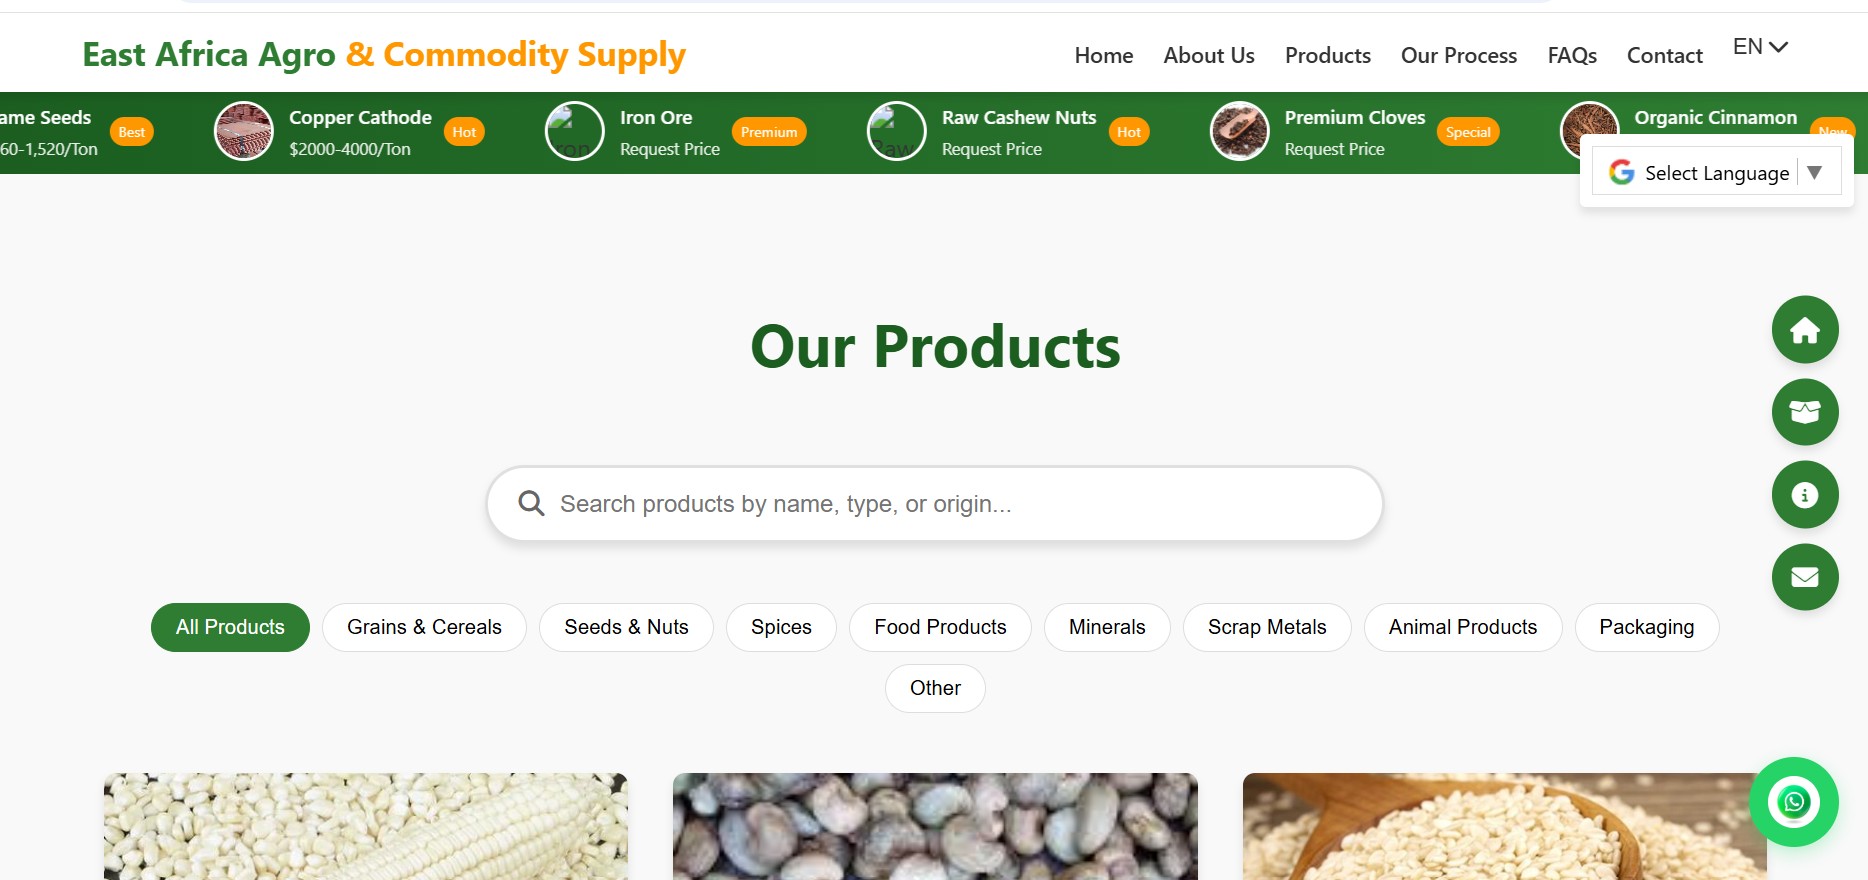Open the WhatsApp chat bubble

click(1793, 802)
